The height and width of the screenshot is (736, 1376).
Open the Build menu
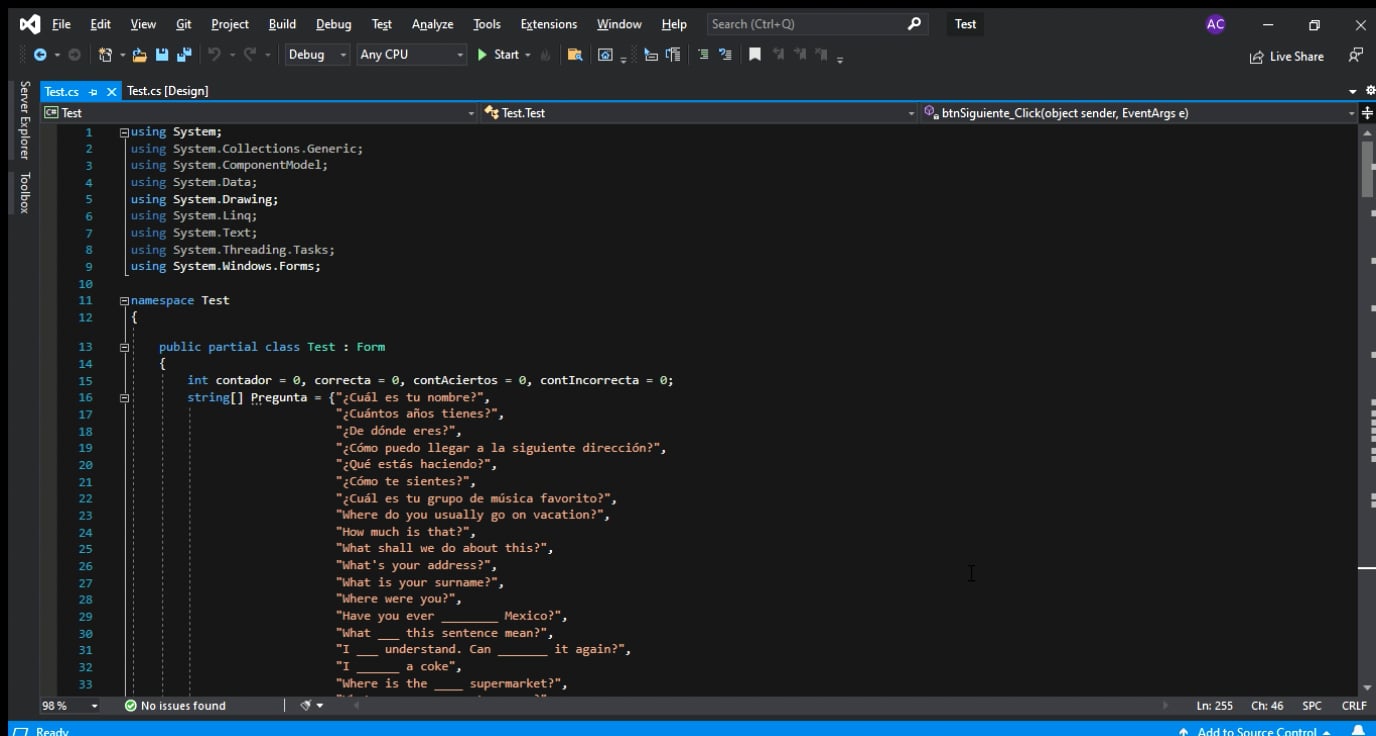[282, 24]
